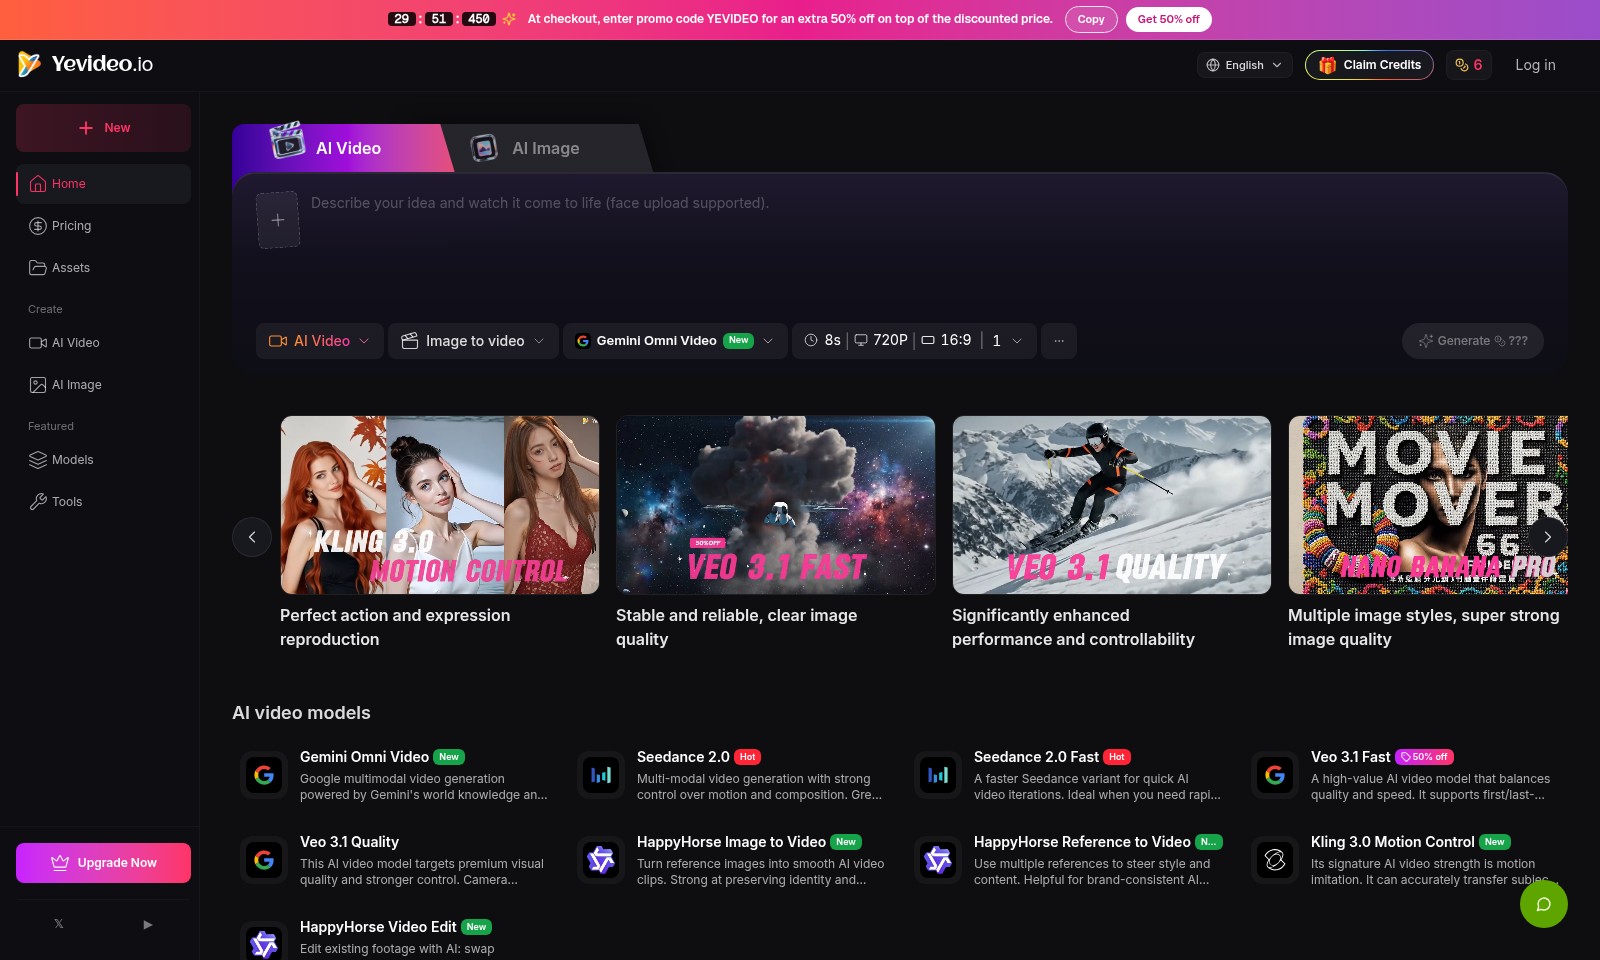Expand the AI Video mode dropdown
Viewport: 1600px width, 960px height.
[320, 341]
